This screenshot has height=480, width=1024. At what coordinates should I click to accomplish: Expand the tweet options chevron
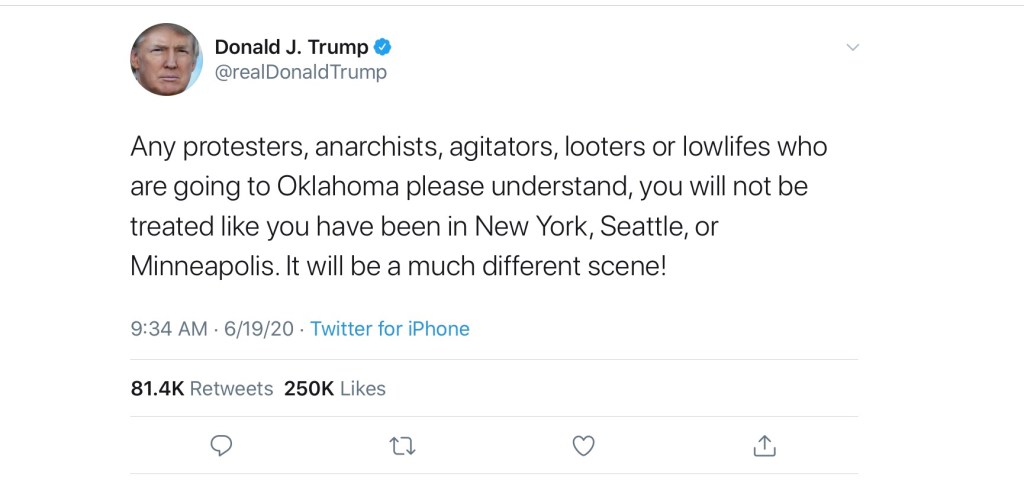[852, 47]
